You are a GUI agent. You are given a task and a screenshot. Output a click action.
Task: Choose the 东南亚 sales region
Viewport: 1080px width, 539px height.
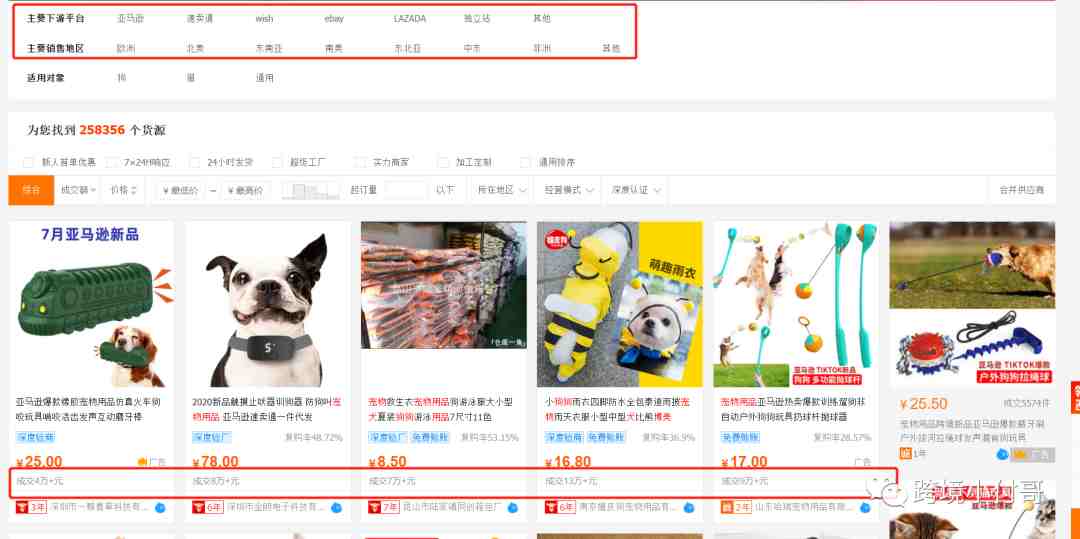click(269, 48)
